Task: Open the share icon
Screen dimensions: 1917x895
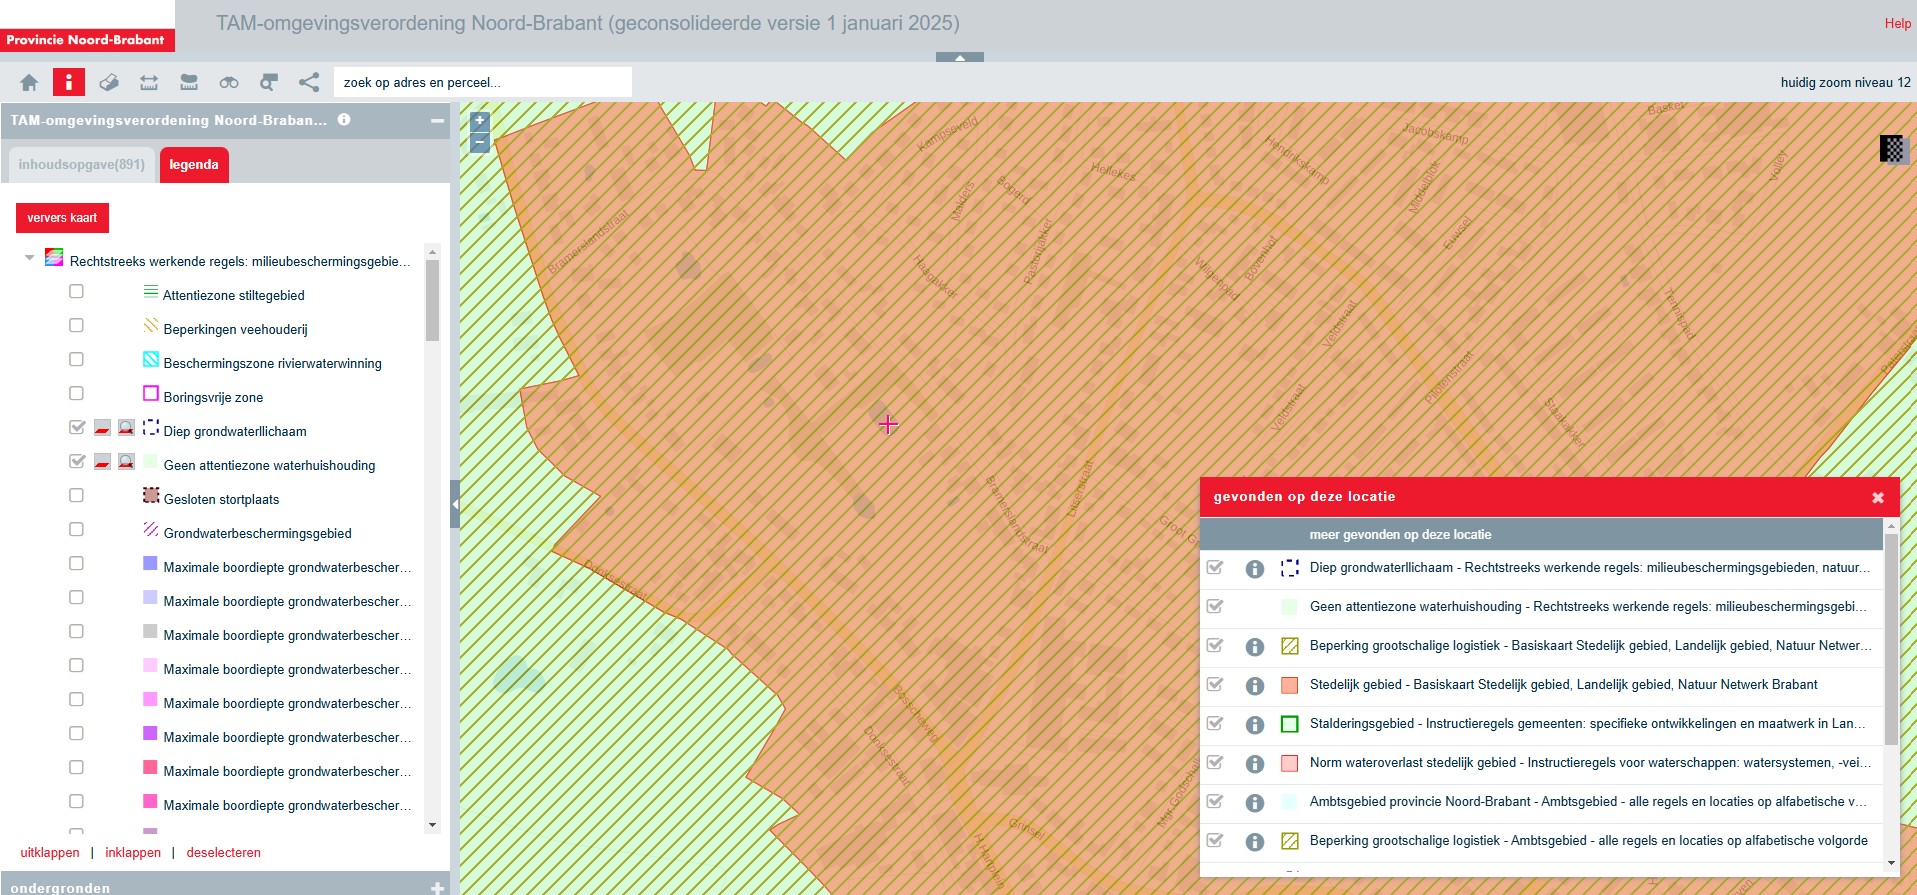Action: pos(309,82)
